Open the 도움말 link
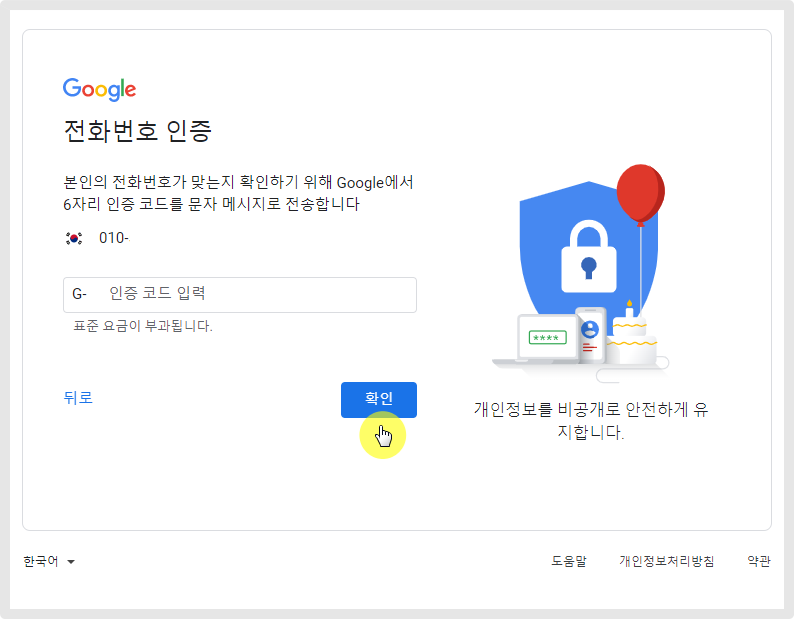Image resolution: width=796 pixels, height=619 pixels. point(568,562)
